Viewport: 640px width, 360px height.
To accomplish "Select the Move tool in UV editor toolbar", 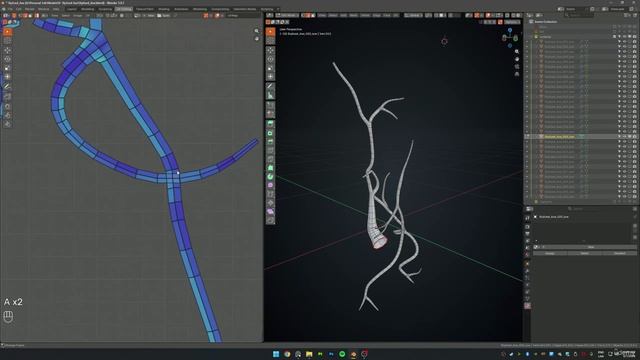I will coord(7,50).
